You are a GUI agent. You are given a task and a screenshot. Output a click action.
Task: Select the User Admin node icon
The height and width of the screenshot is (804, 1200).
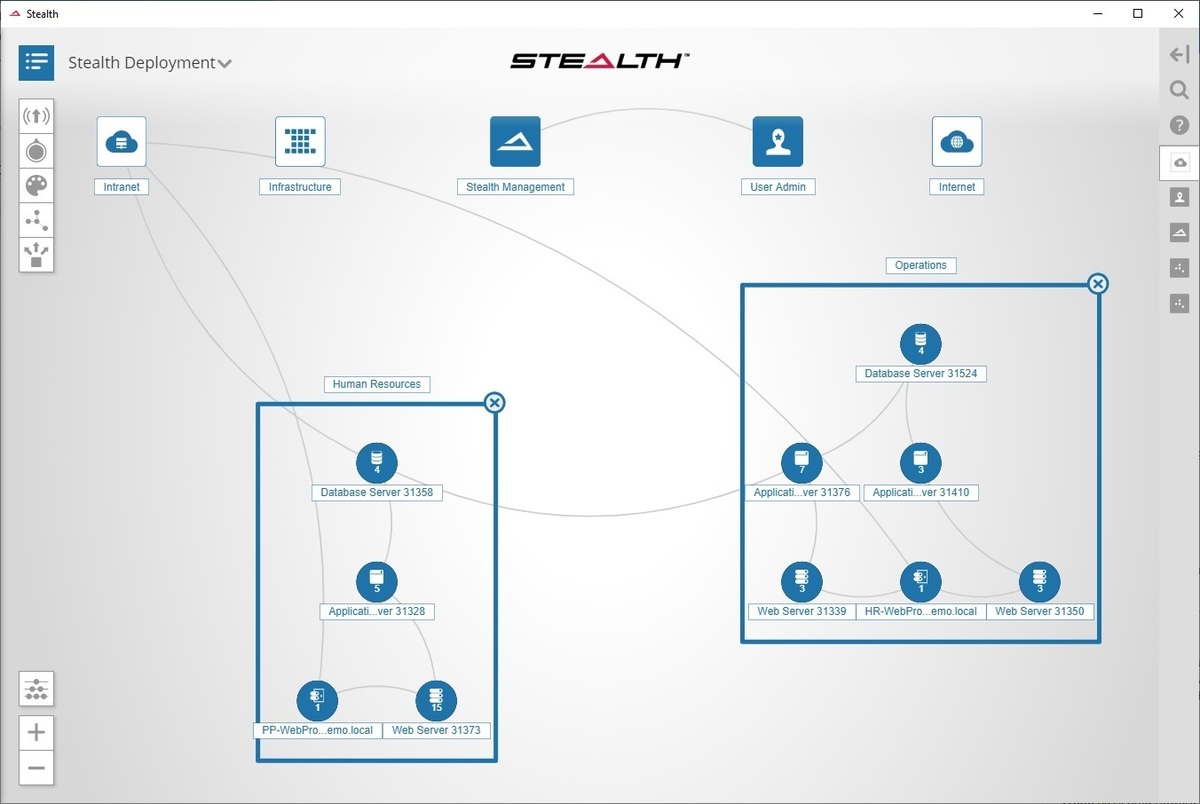click(x=778, y=141)
